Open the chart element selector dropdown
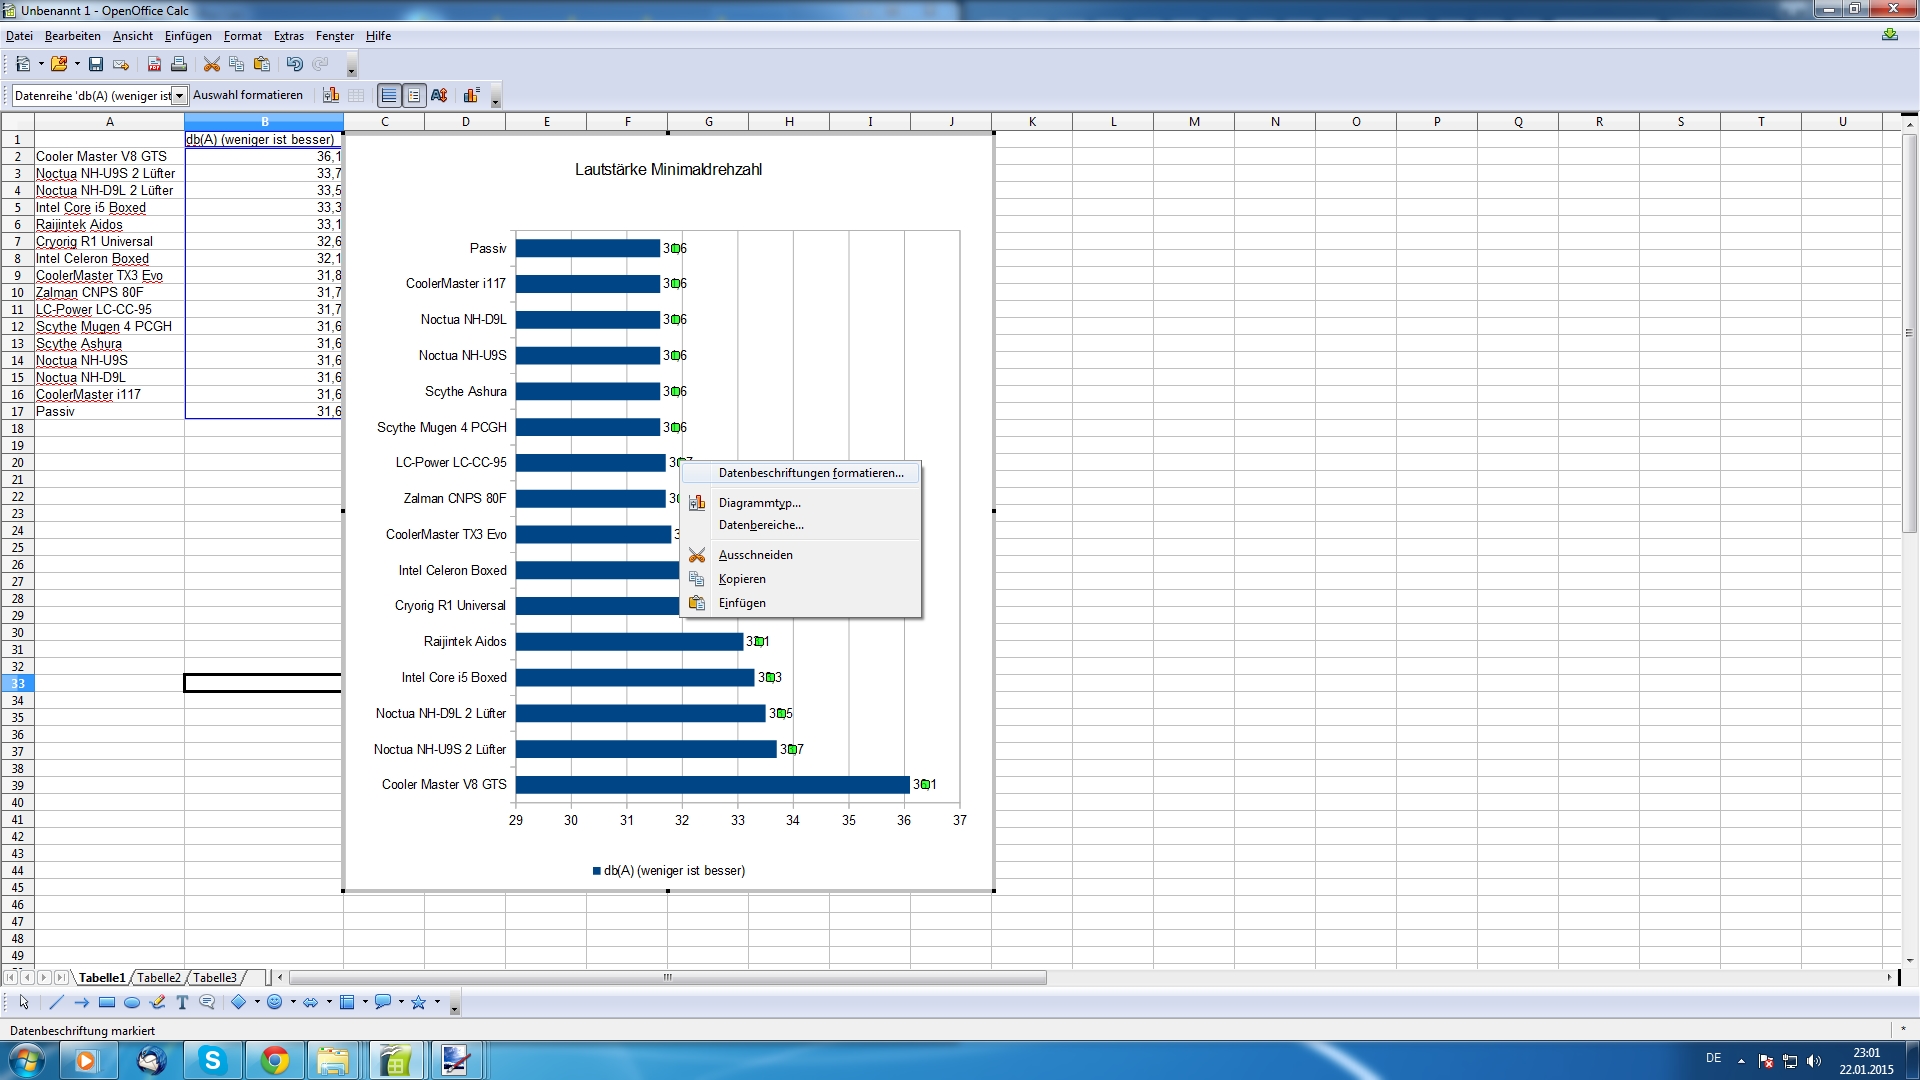 (180, 96)
